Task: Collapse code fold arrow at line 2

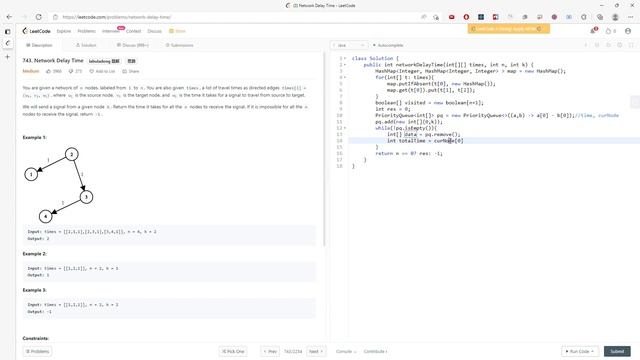Action: (x=345, y=64)
